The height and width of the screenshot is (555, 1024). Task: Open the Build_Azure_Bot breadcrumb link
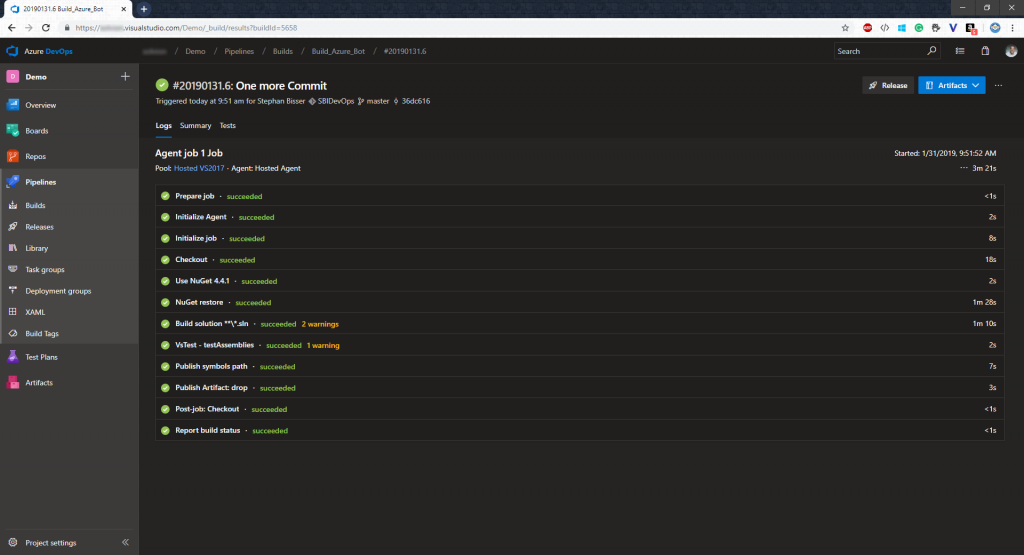(x=338, y=51)
